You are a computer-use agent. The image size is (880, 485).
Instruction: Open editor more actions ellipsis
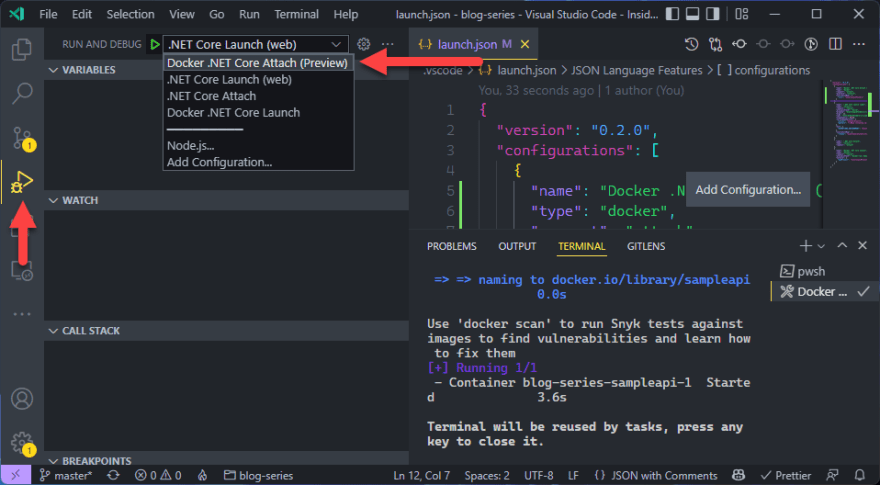click(859, 44)
